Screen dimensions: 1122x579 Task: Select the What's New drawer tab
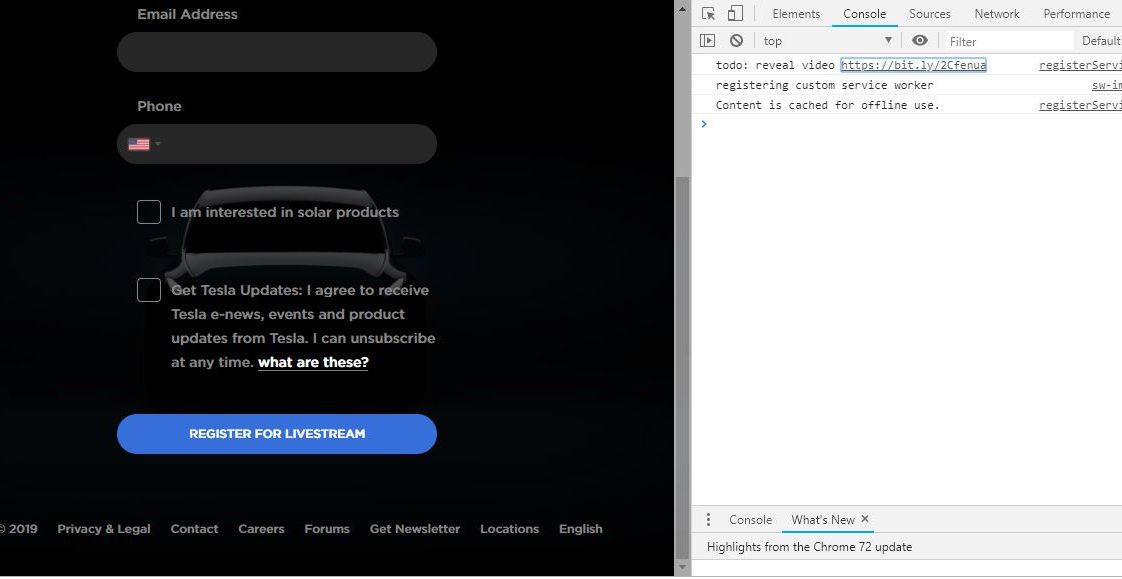pos(823,520)
